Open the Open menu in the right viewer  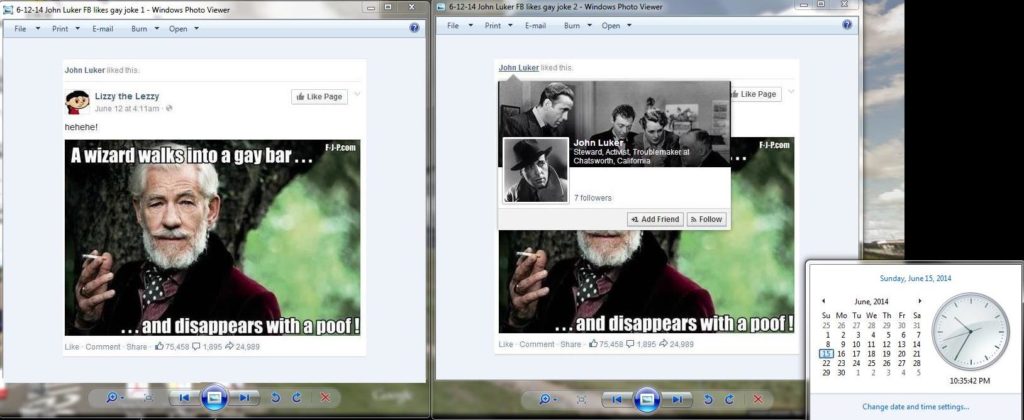[615, 25]
